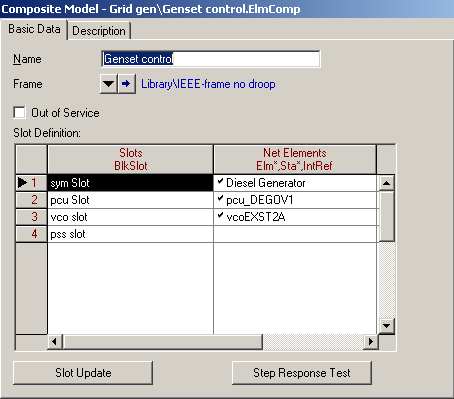
Task: Select row header number 2
Action: (31, 200)
